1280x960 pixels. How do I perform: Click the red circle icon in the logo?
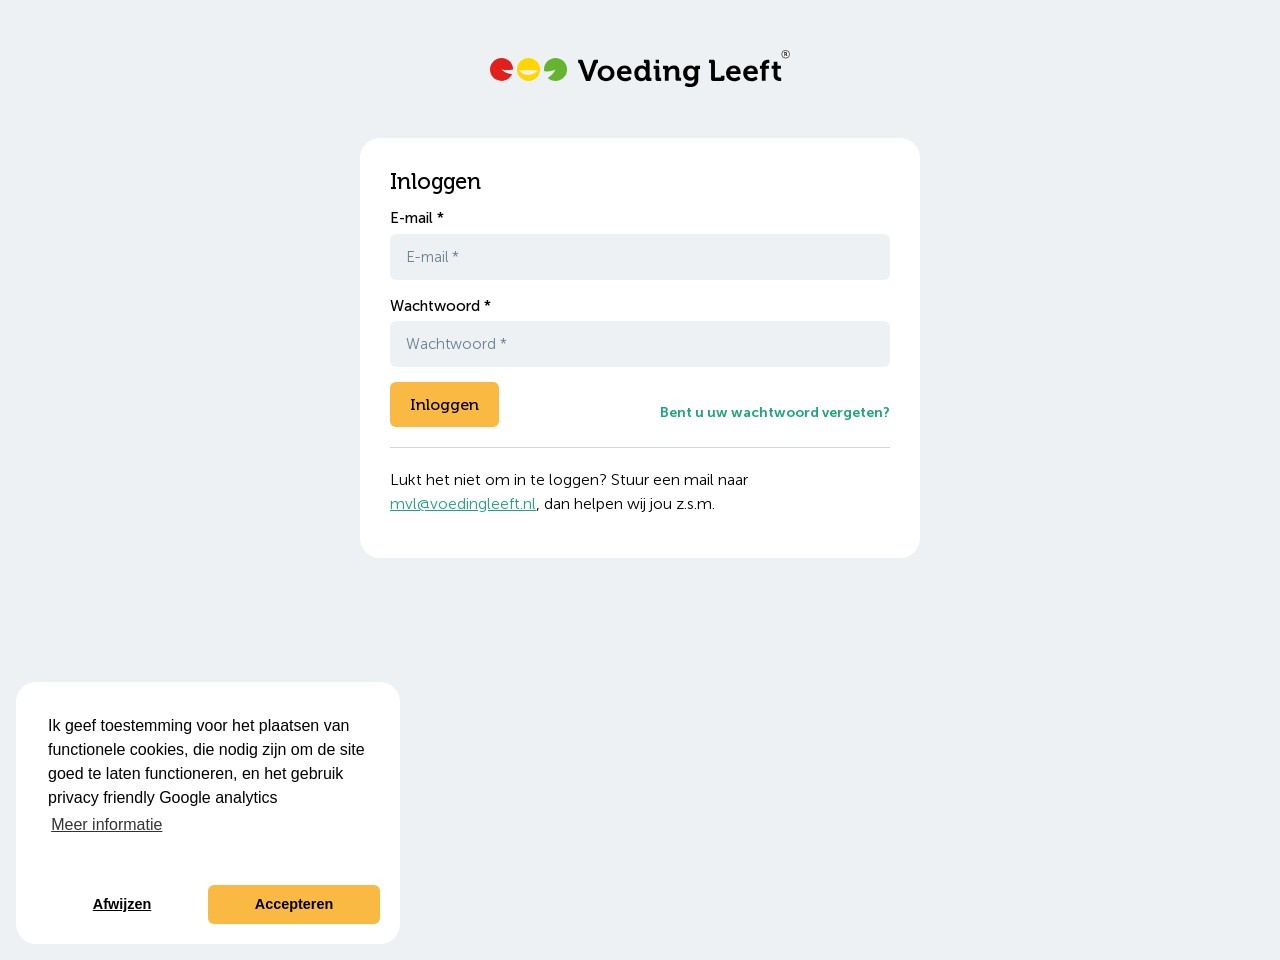[x=501, y=69]
